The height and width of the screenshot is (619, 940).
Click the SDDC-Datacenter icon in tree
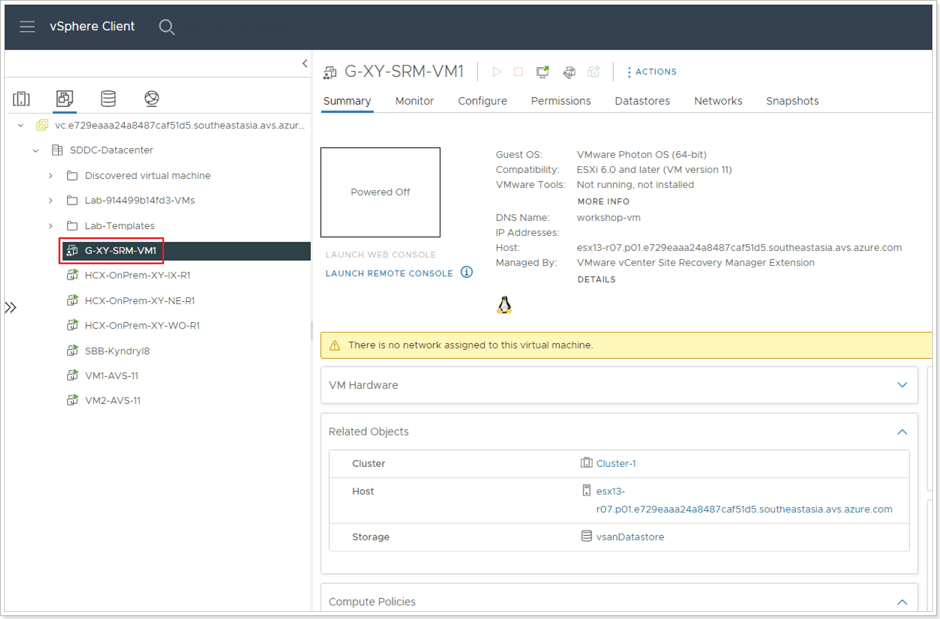pyautogui.click(x=57, y=150)
